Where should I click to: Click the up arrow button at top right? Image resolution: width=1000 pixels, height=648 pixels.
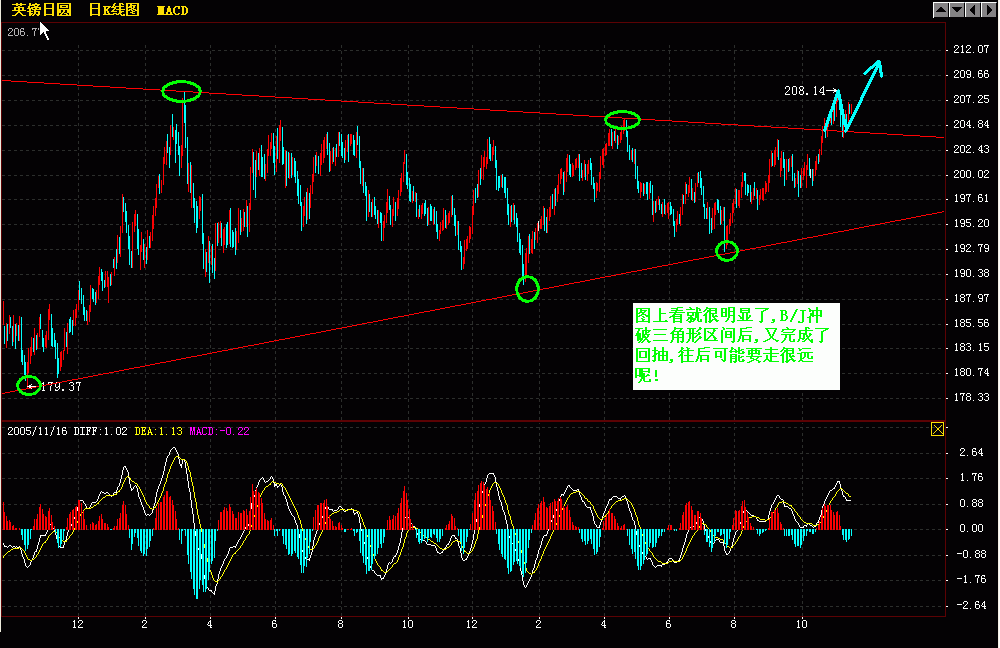(x=941, y=10)
